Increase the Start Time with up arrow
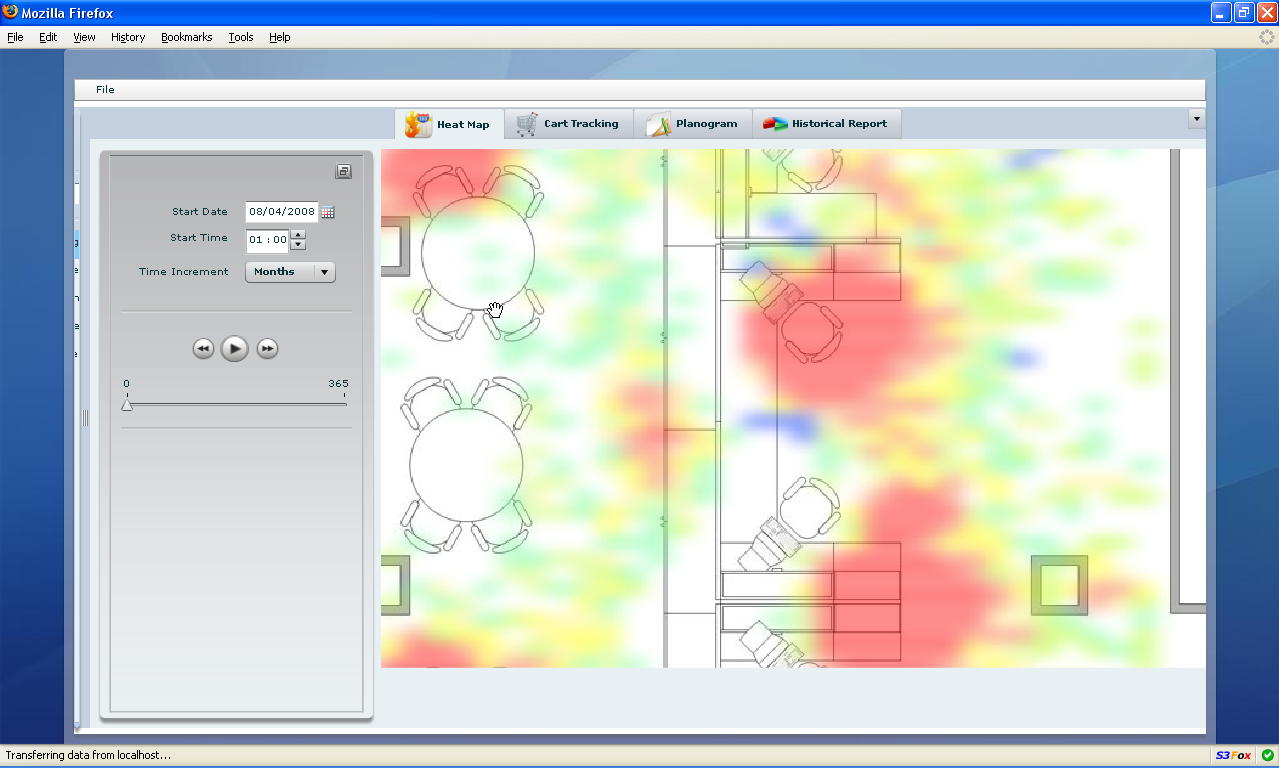 pos(298,235)
